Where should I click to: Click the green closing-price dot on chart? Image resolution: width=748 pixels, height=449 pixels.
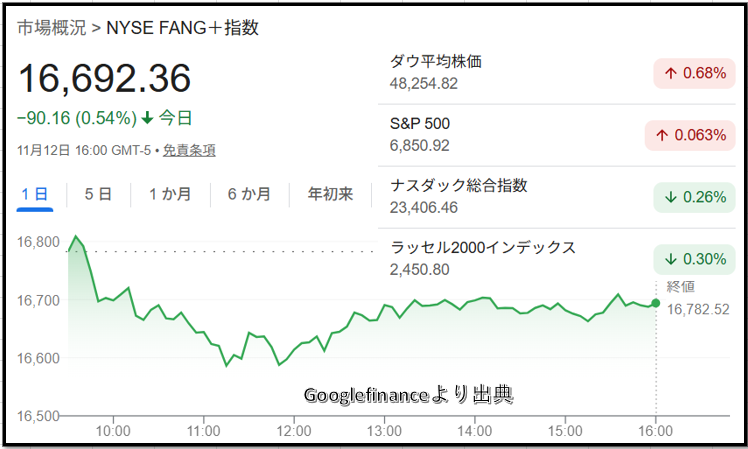pyautogui.click(x=655, y=303)
